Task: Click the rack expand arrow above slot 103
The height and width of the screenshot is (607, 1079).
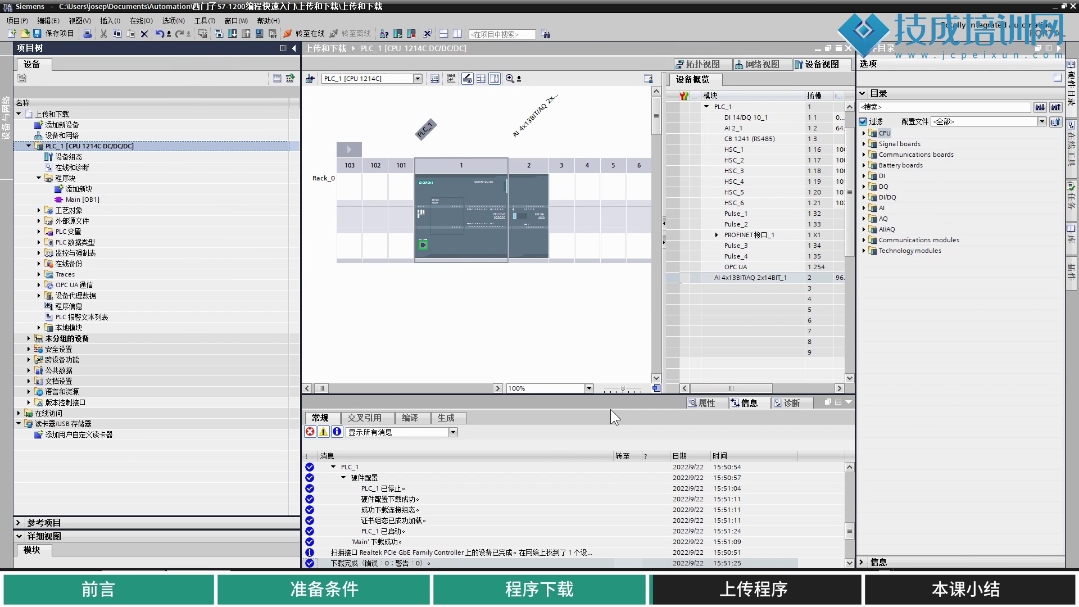Action: click(x=349, y=149)
